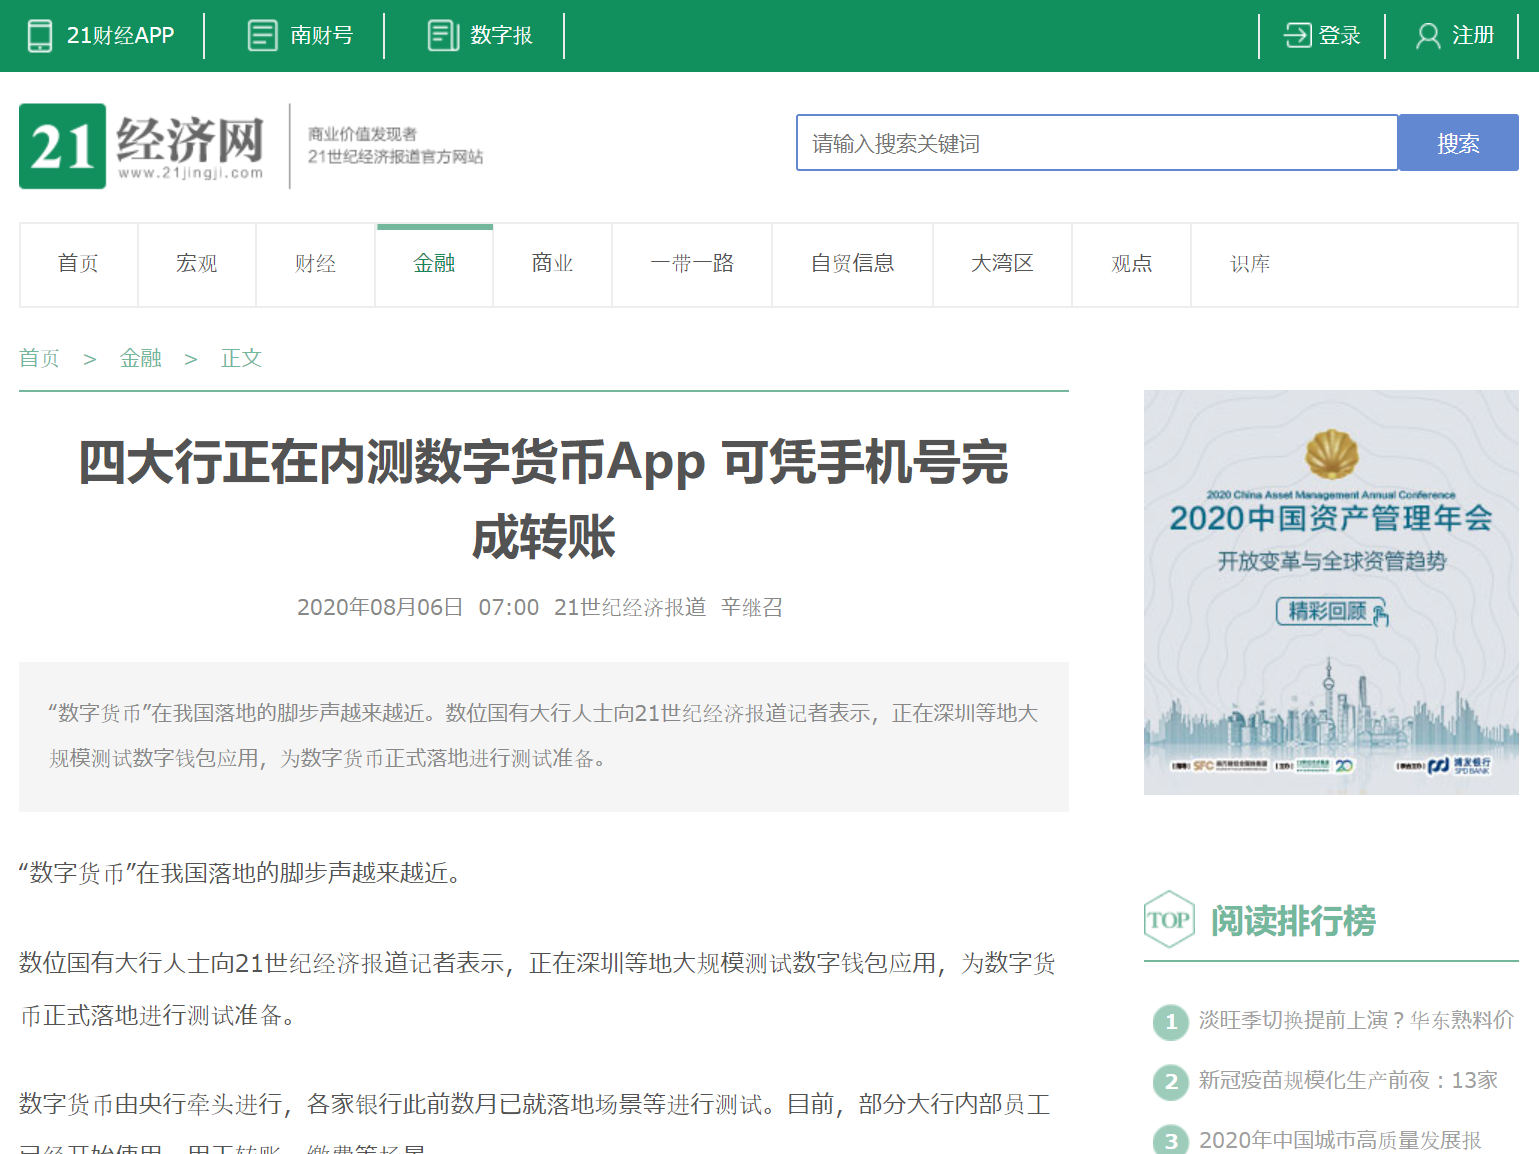This screenshot has height=1154, width=1539.
Task: Click the 南财号 document icon
Action: [262, 34]
